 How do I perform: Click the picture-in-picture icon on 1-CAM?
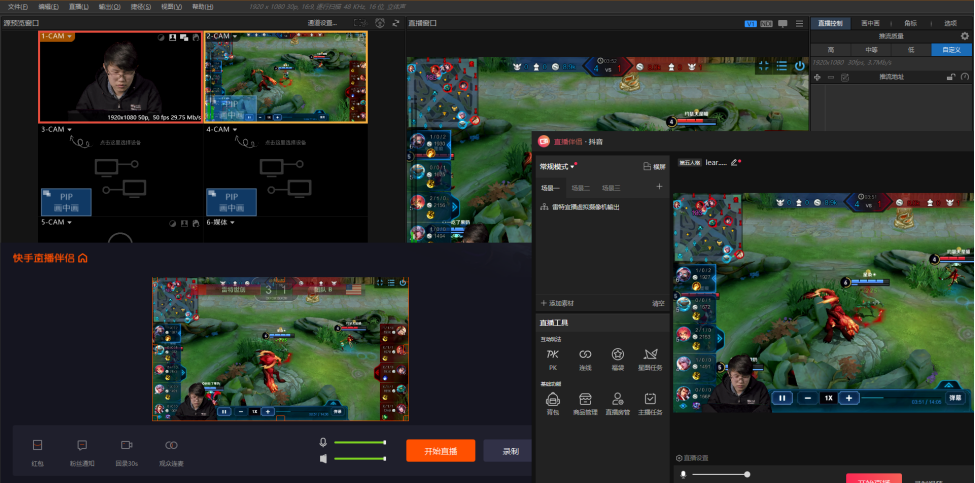coord(184,37)
